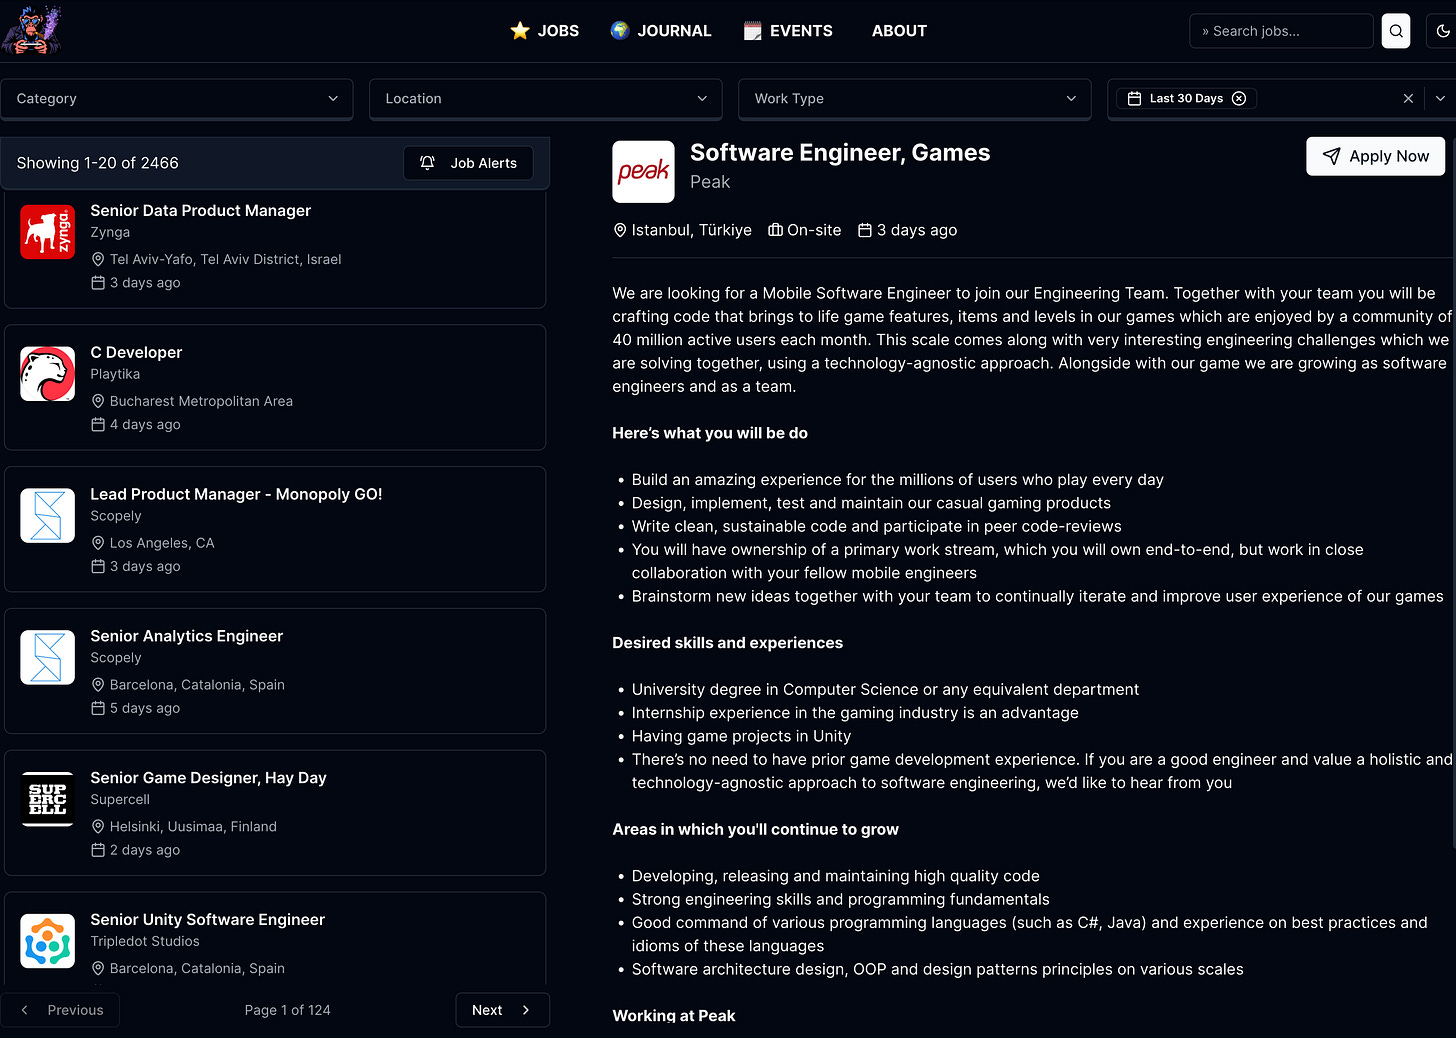The width and height of the screenshot is (1456, 1038).
Task: Click Scopely logo on Lead Product Manager card
Action: (48, 515)
